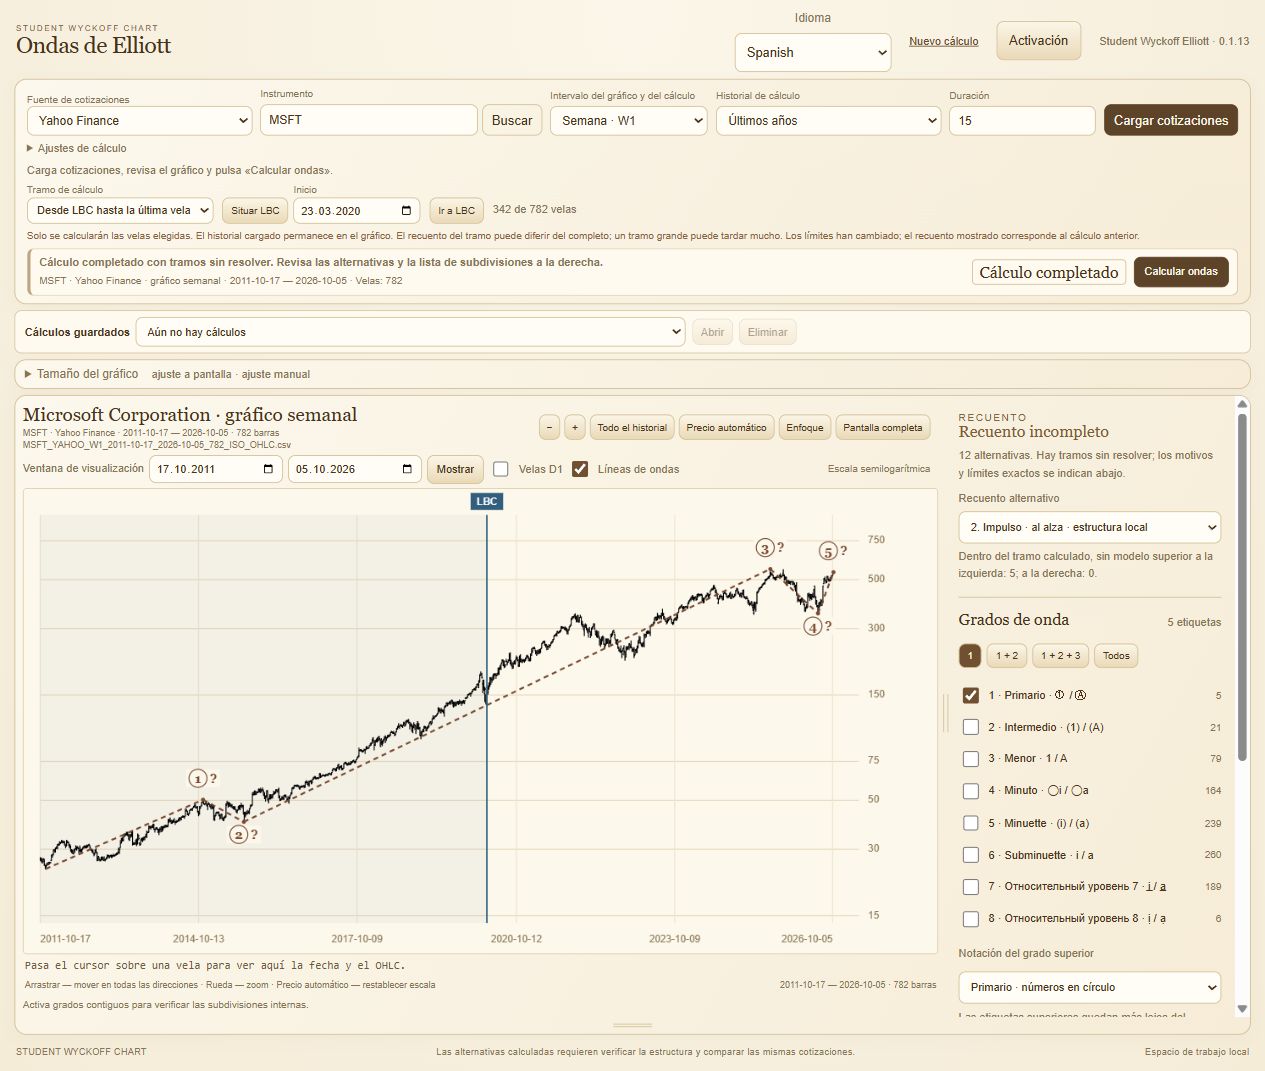The width and height of the screenshot is (1265, 1071).
Task: Open the Cálculos guardados dropdown
Action: (x=410, y=332)
